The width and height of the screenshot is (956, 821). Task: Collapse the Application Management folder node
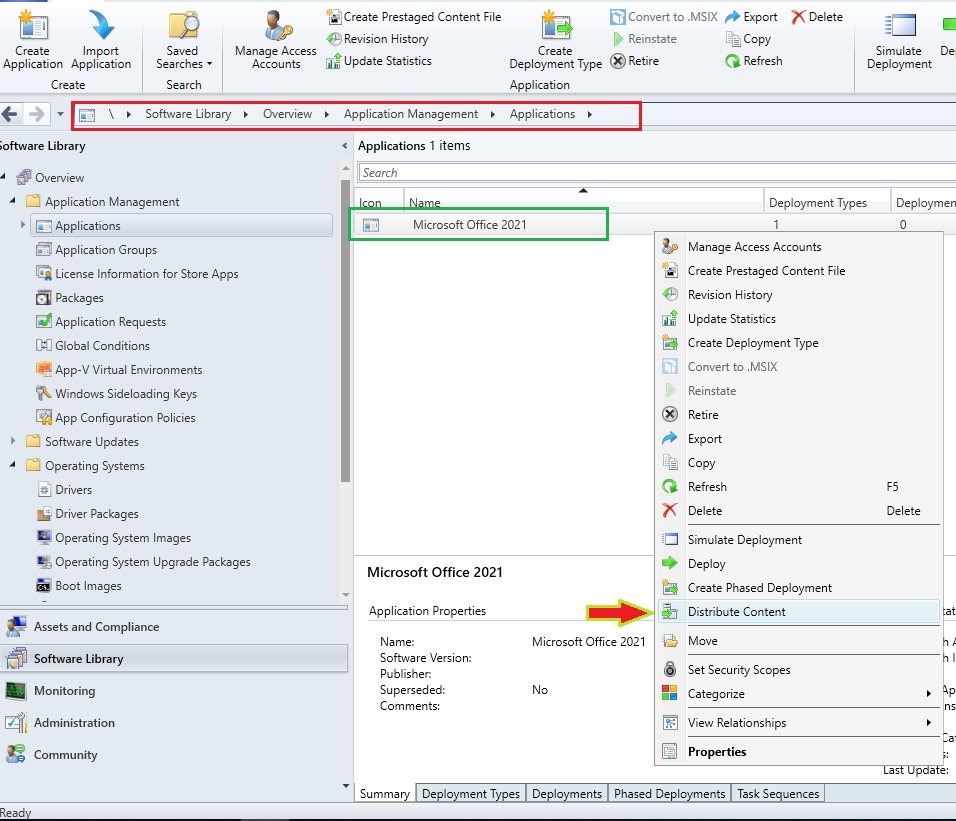(13, 201)
